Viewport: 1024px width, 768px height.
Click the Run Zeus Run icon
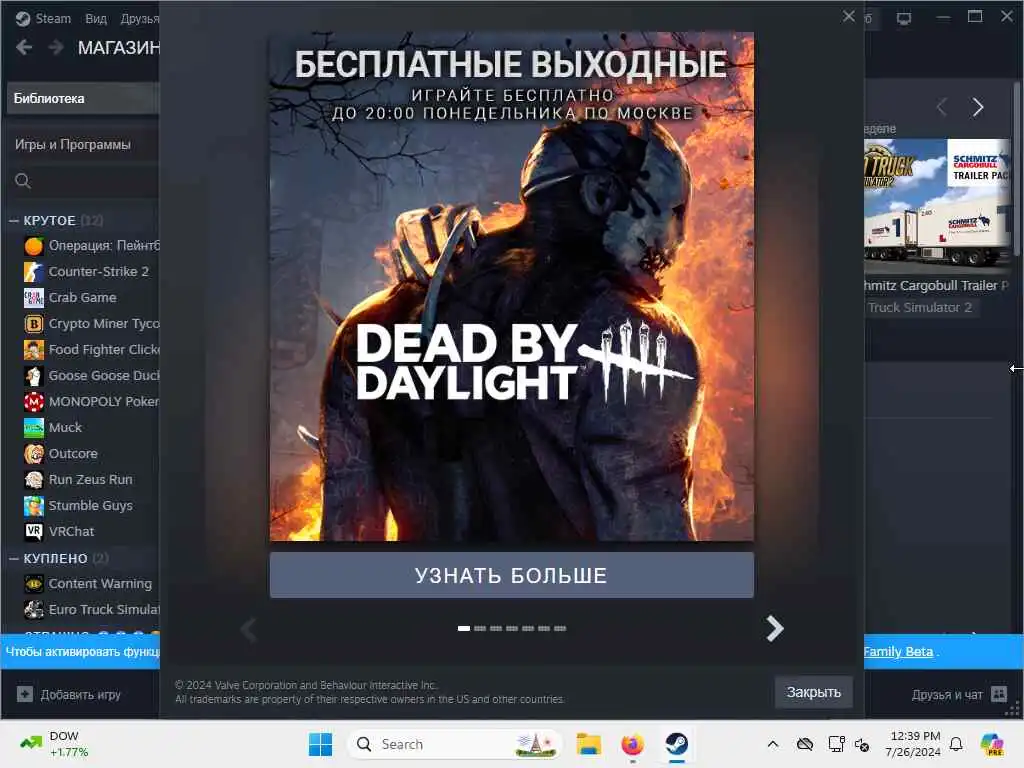[x=34, y=479]
